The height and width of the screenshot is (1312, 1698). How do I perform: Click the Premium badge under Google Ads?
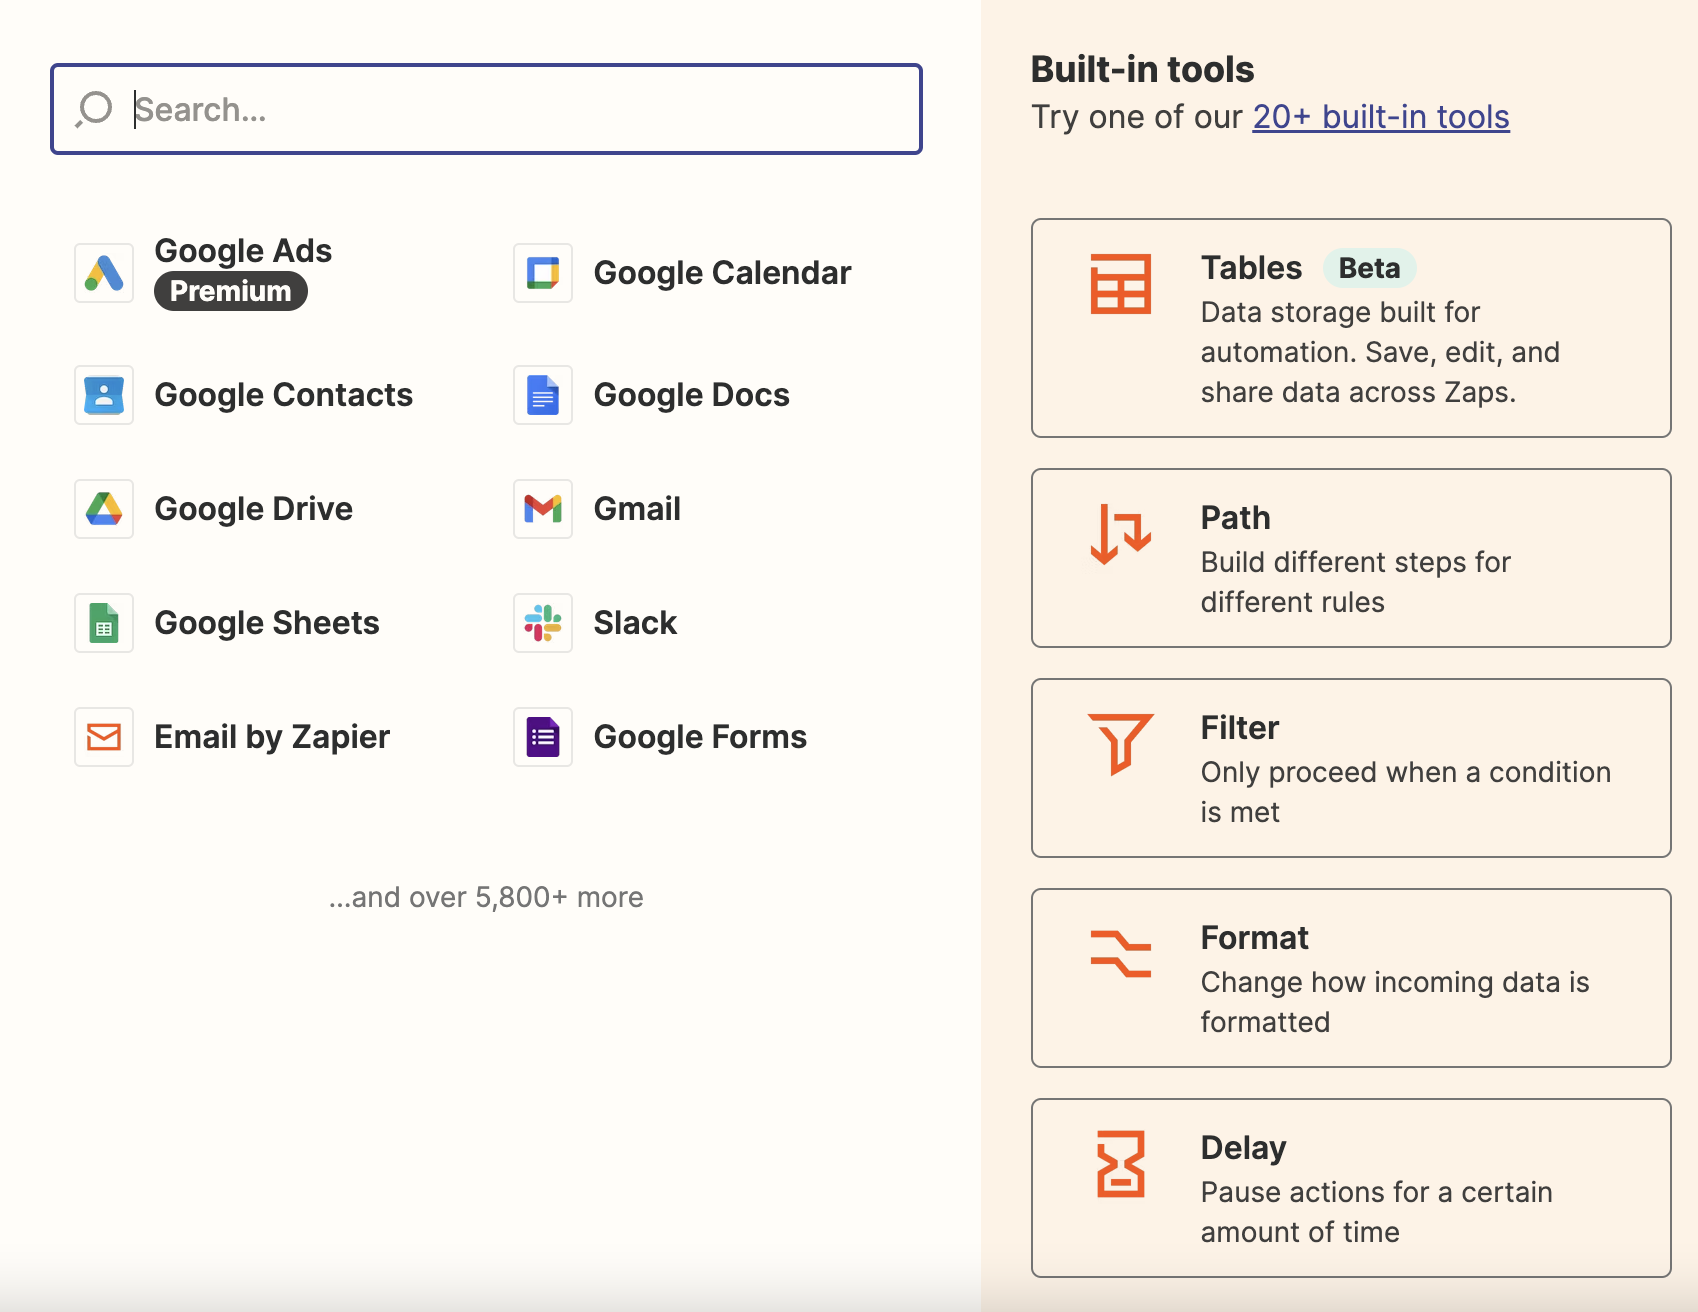(x=230, y=291)
